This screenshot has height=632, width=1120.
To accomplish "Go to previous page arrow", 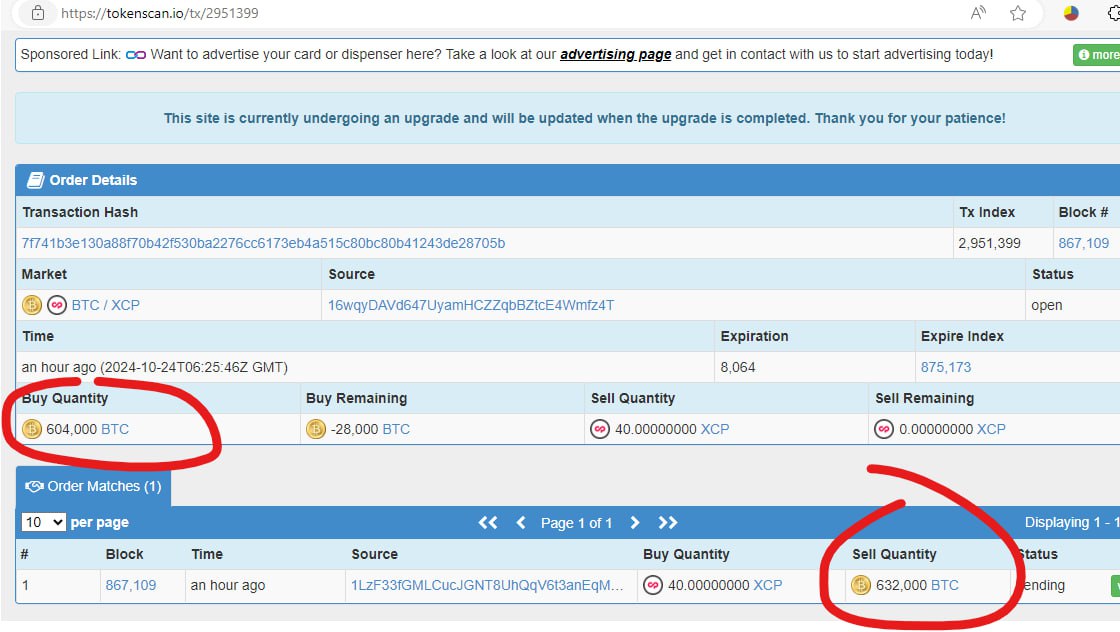I will (521, 523).
